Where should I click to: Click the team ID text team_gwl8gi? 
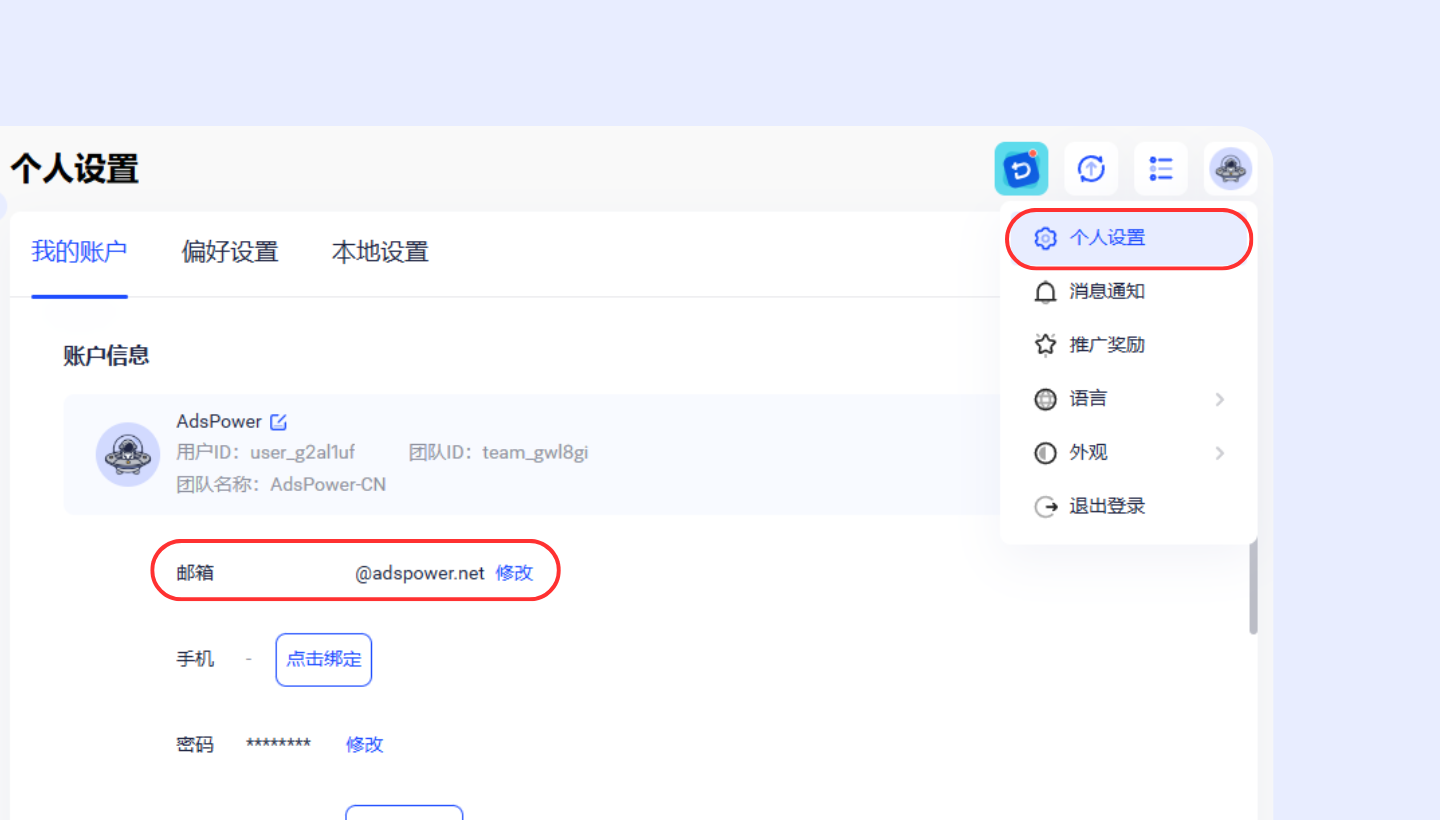click(535, 453)
